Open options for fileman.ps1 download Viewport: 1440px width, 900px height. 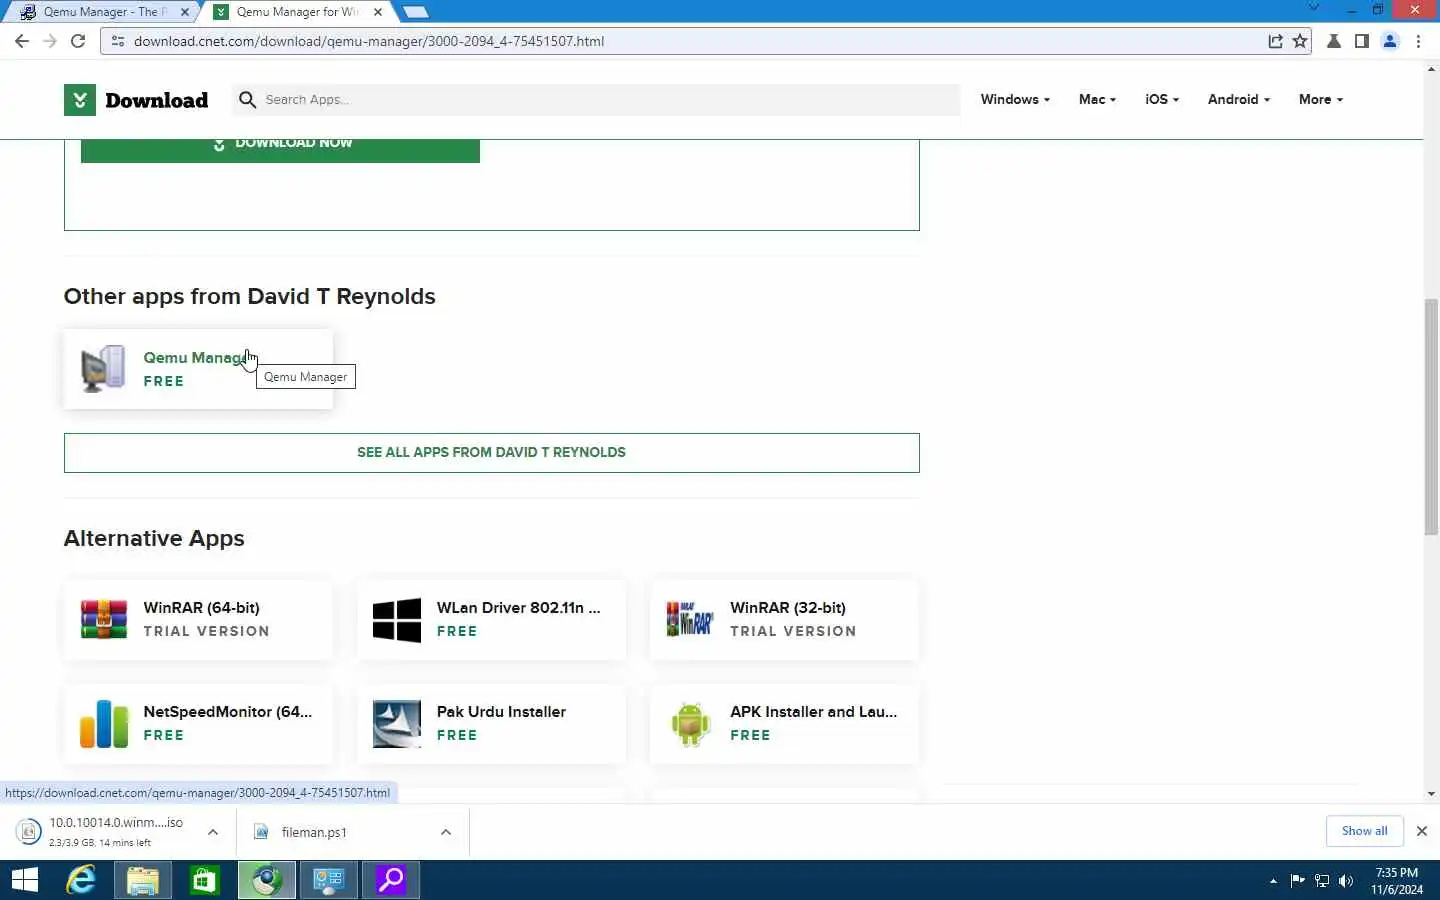click(x=446, y=832)
